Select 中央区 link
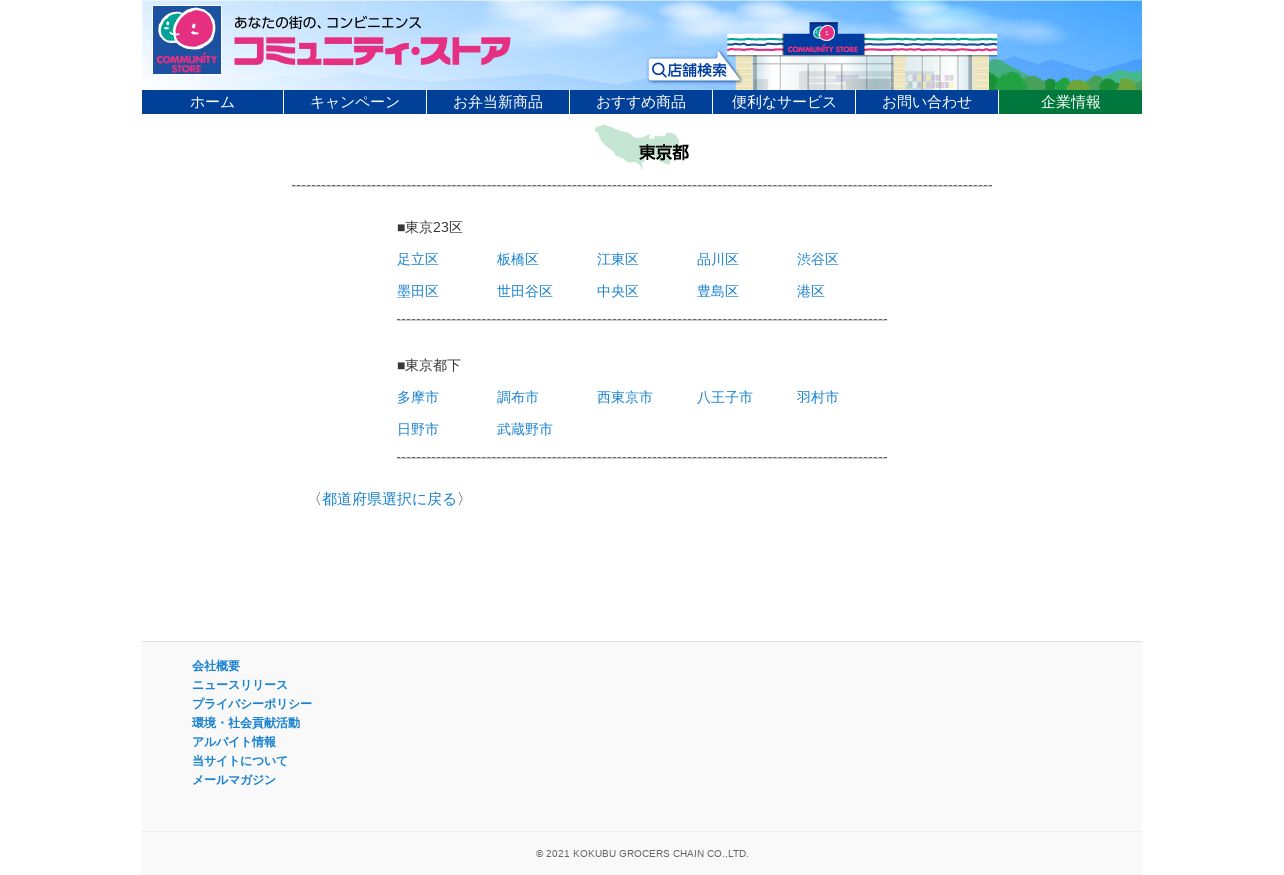 [618, 291]
